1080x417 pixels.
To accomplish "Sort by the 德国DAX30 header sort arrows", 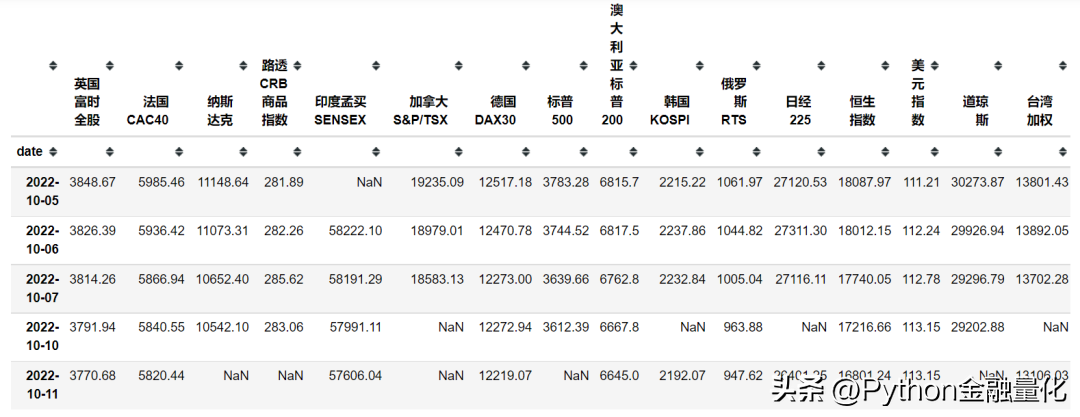I will pos(526,66).
